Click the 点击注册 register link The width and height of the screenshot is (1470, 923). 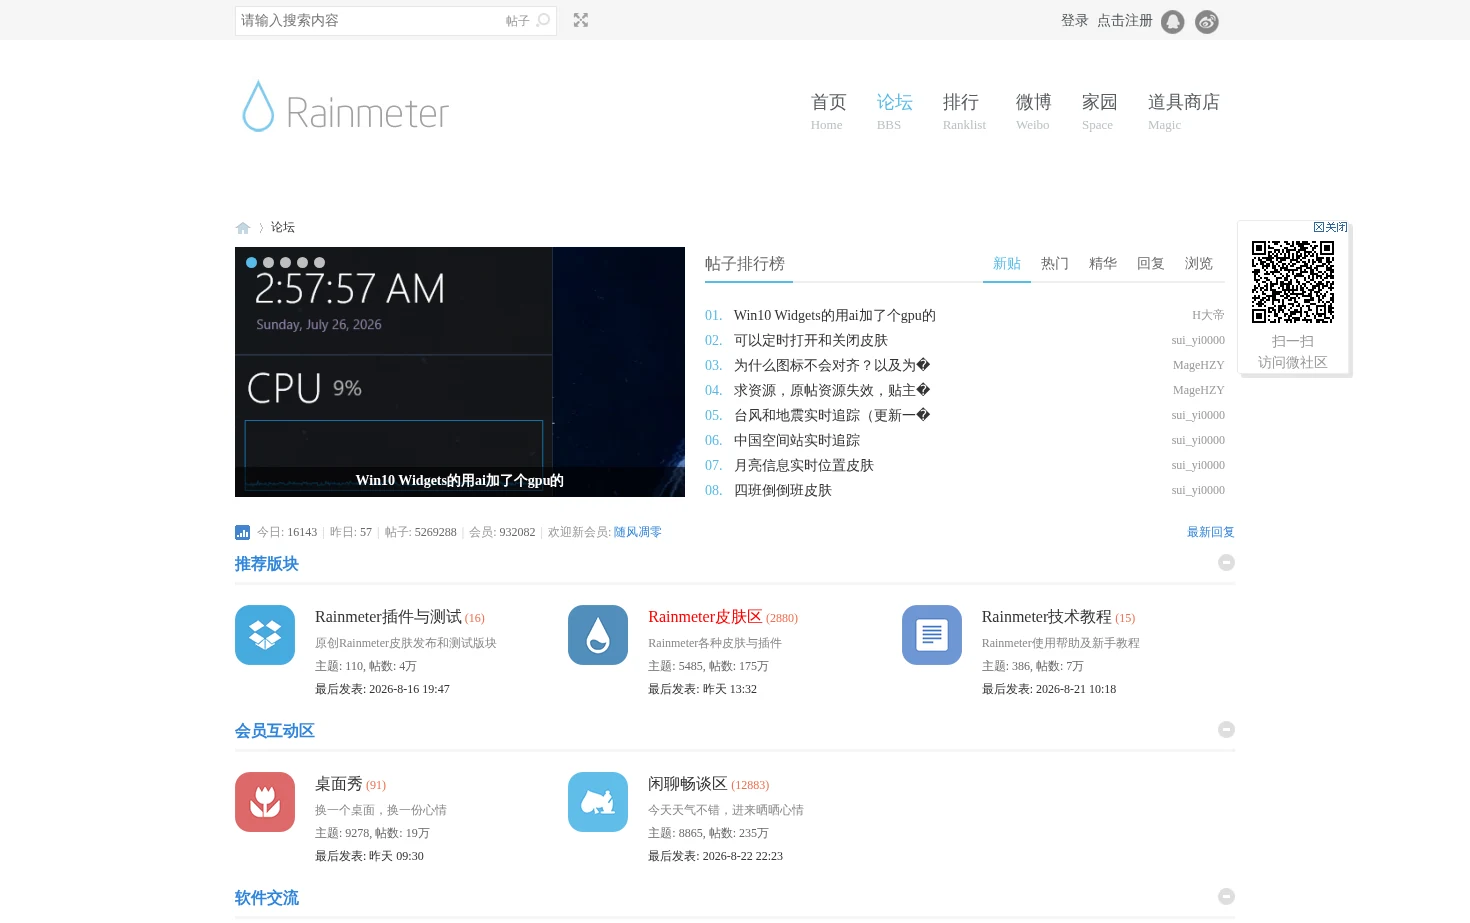point(1125,21)
